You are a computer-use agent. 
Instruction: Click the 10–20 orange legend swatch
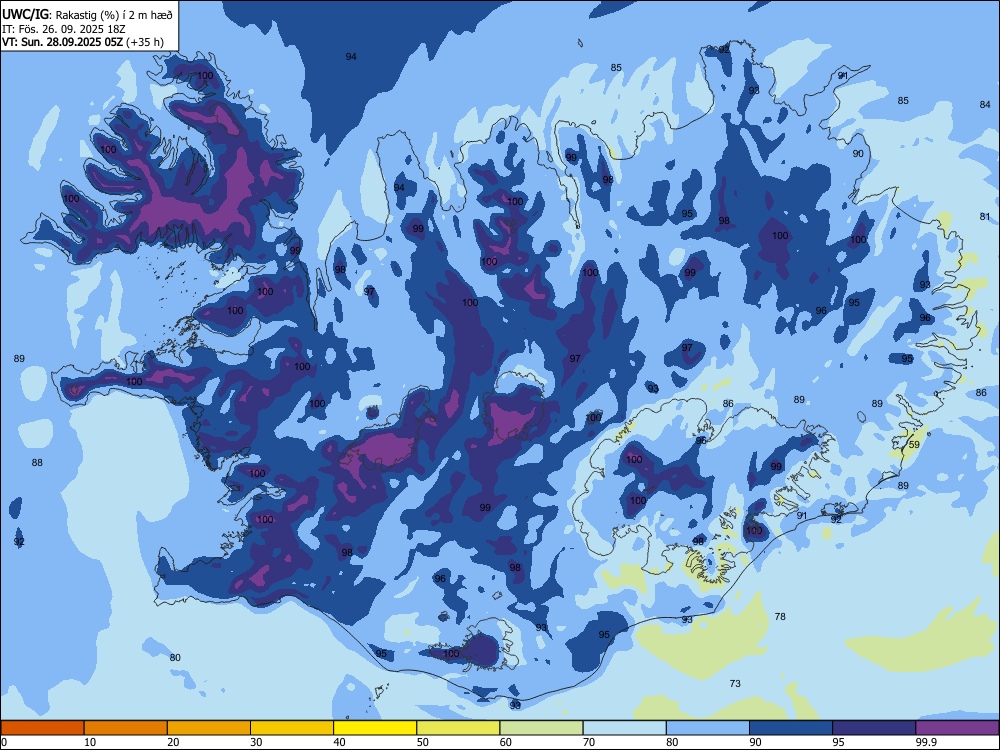126,728
